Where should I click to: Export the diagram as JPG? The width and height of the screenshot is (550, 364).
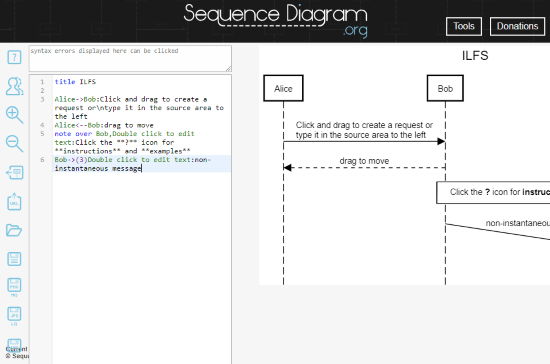click(14, 316)
